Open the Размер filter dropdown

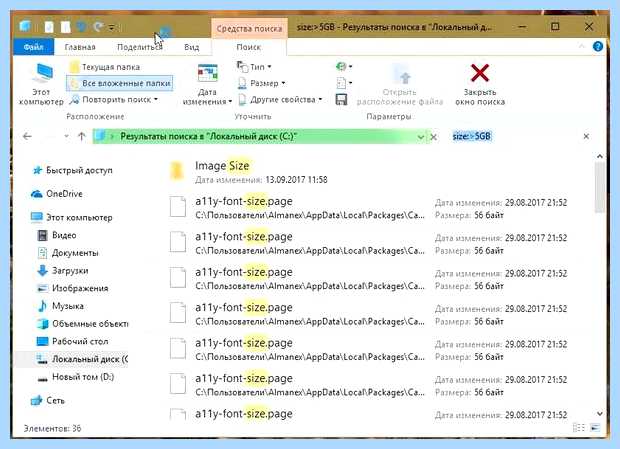(x=261, y=83)
